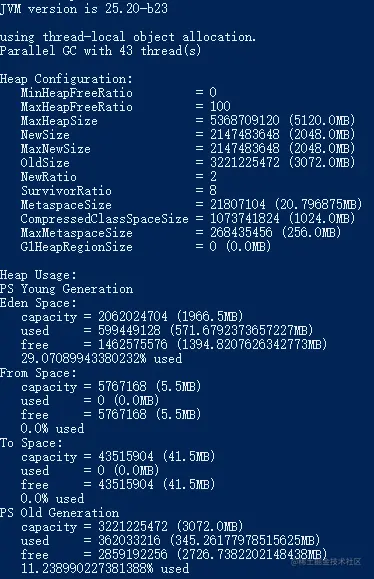Select the MaxHeapSize value 5368709120
The image size is (374, 579).
245,120
